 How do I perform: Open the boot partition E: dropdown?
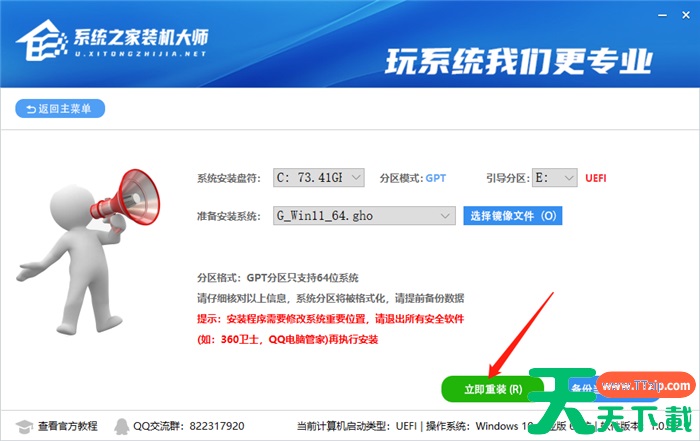click(554, 178)
